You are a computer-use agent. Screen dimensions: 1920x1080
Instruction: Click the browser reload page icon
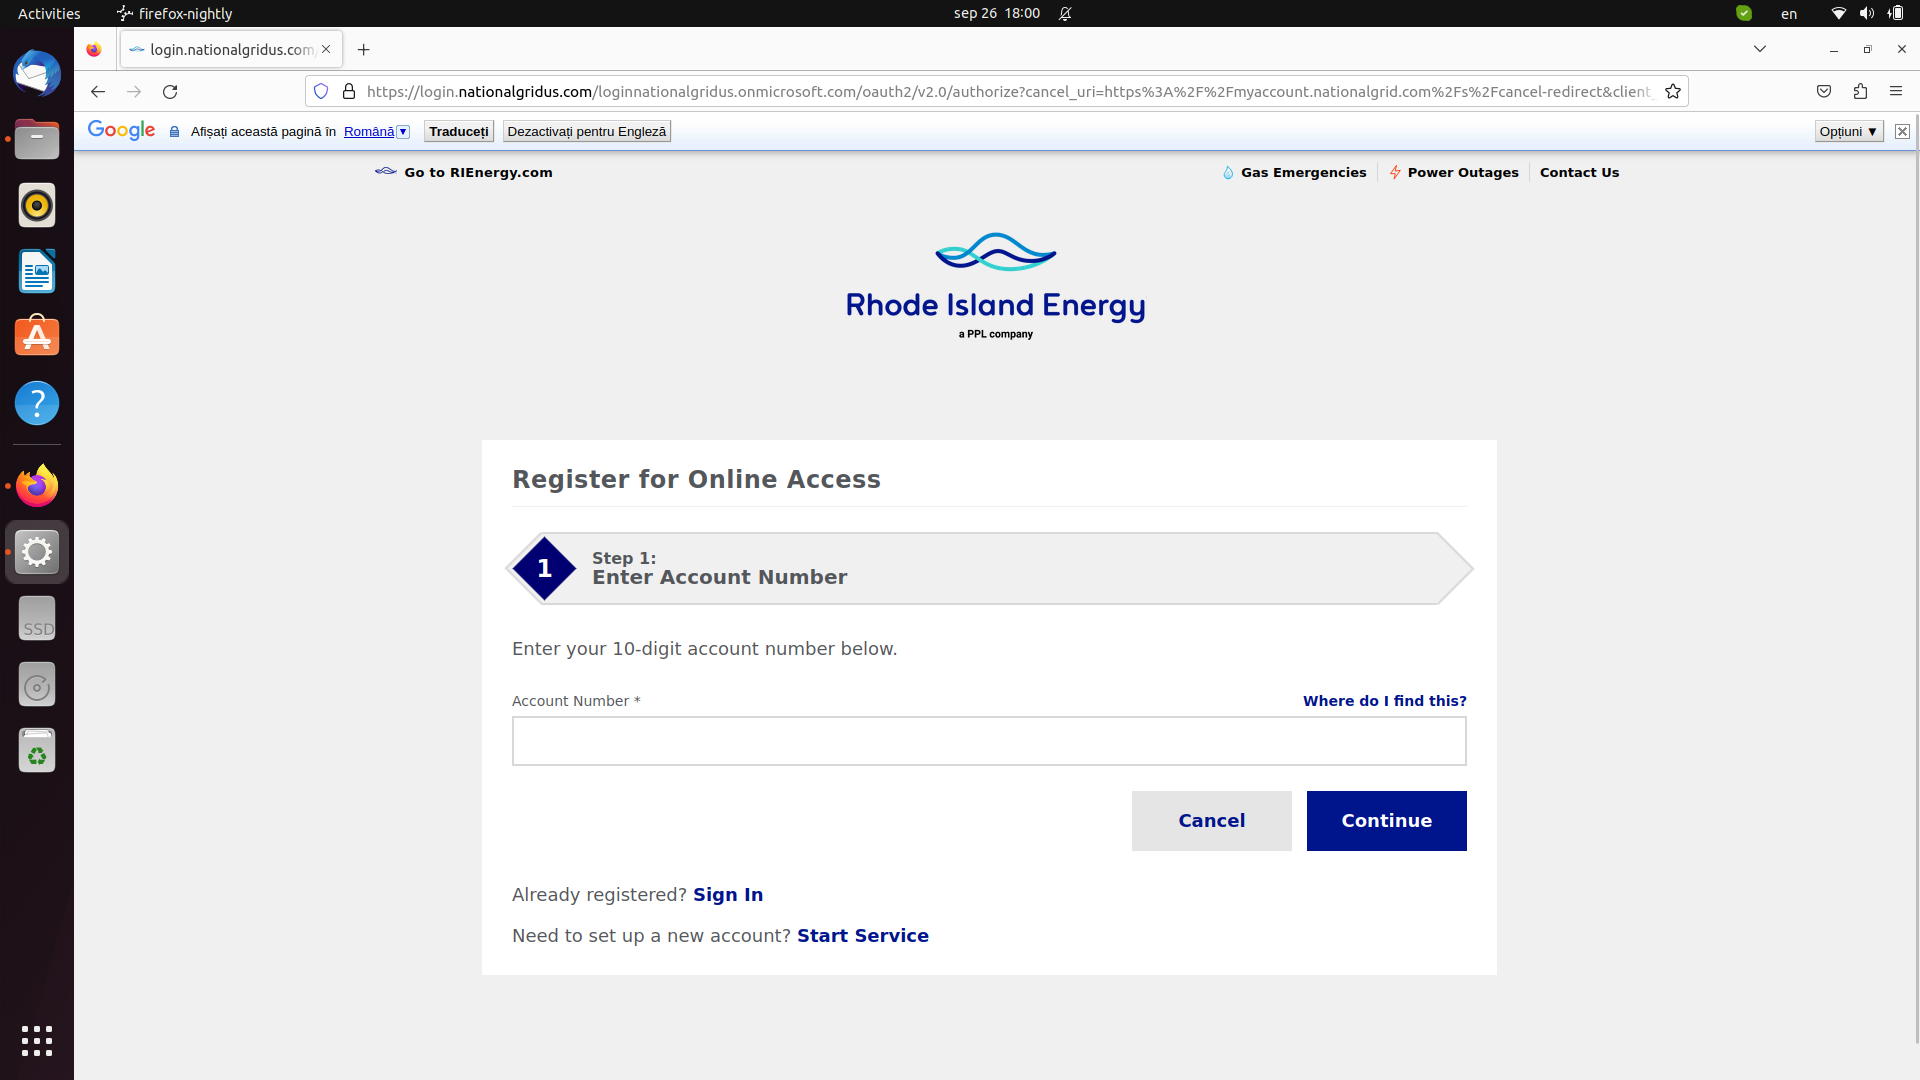click(x=170, y=91)
